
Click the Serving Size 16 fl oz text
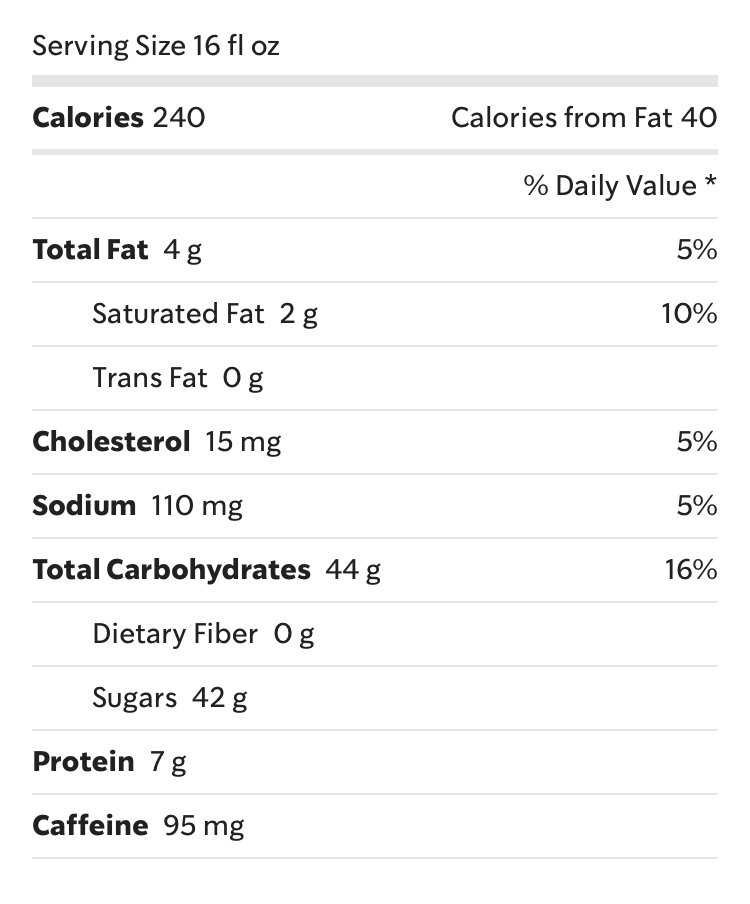click(x=156, y=46)
